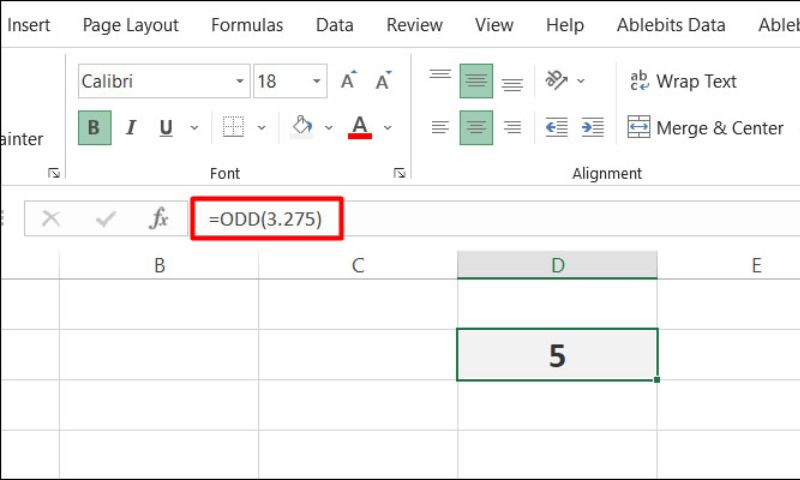Viewport: 800px width, 480px height.
Task: Expand the Orientation dropdown arrow
Action: pos(581,81)
